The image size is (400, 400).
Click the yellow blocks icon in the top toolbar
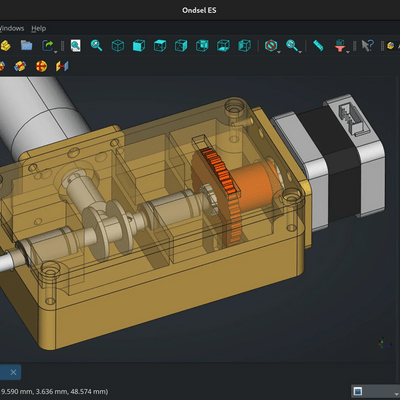pos(5,45)
